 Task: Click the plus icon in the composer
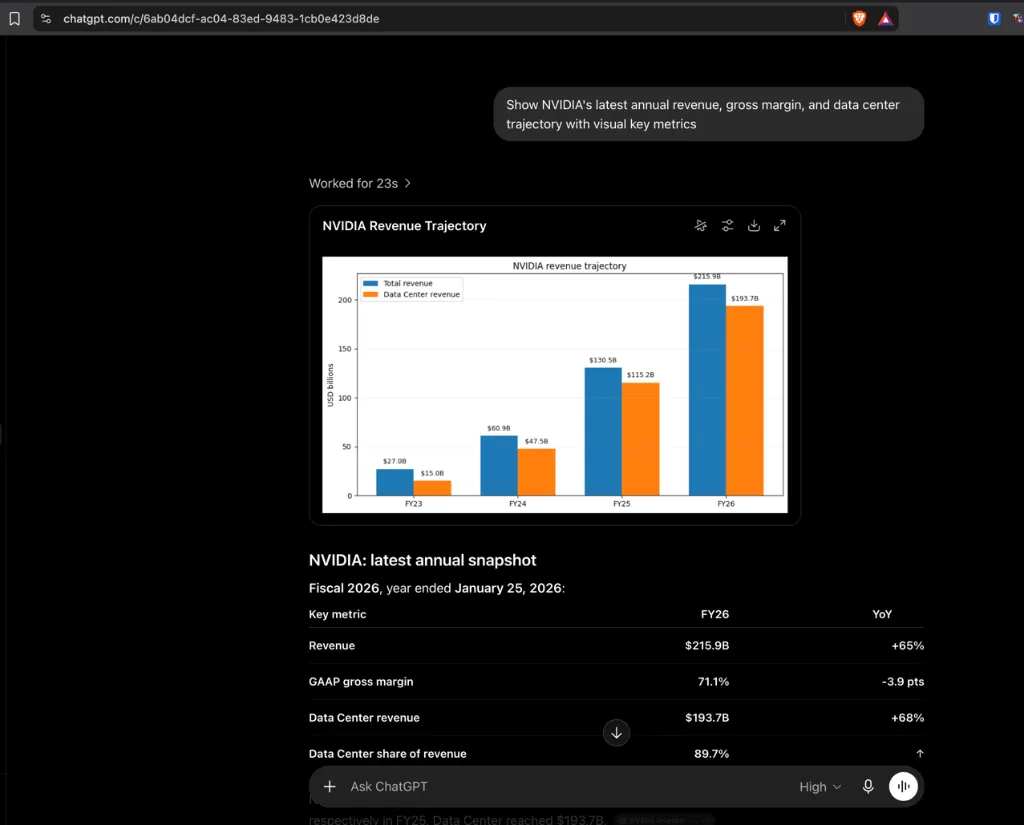point(330,786)
